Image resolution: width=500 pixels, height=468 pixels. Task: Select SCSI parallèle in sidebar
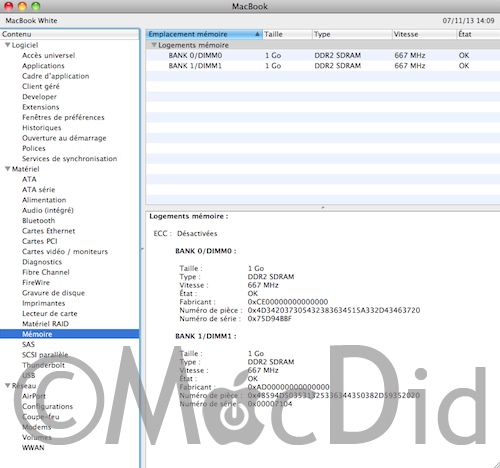(45, 355)
